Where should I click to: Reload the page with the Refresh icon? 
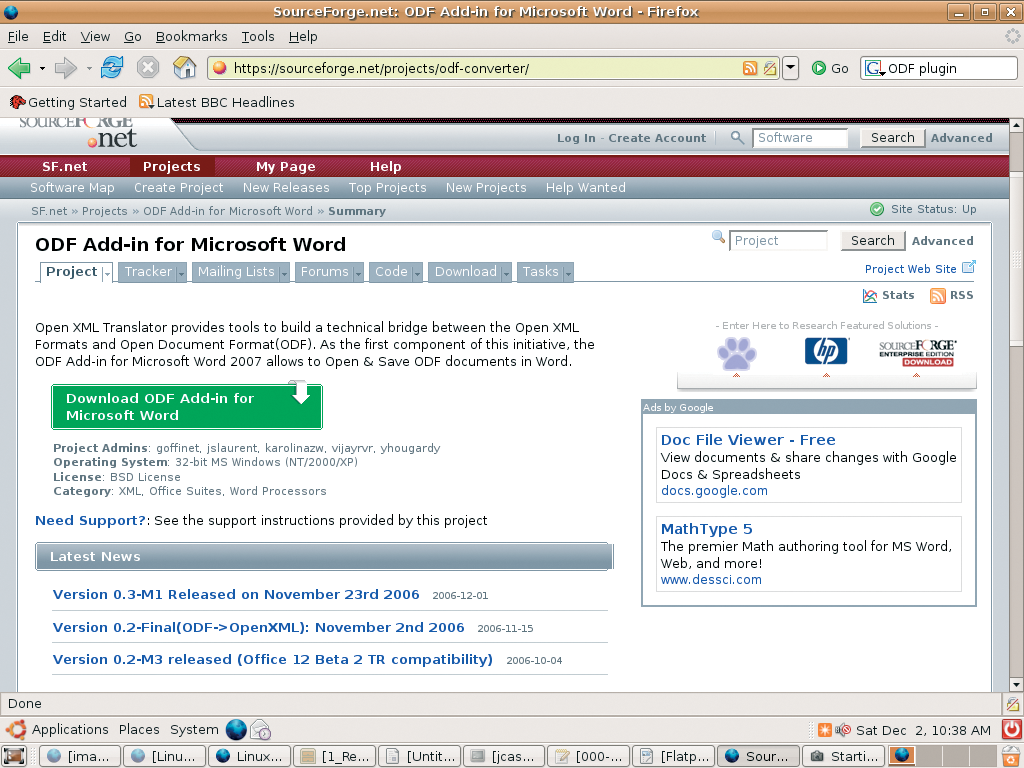point(112,67)
